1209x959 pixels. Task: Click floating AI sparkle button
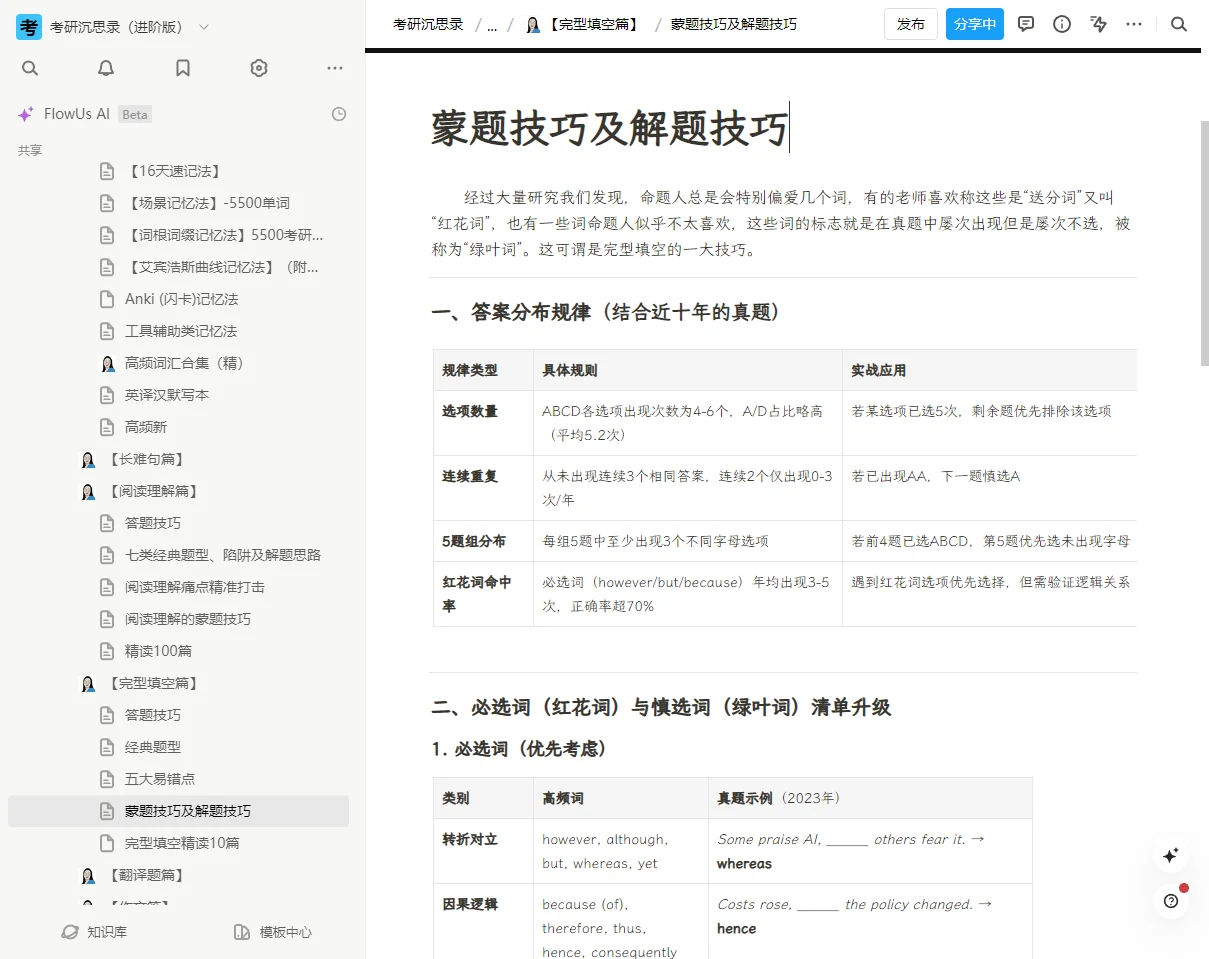[x=1171, y=856]
